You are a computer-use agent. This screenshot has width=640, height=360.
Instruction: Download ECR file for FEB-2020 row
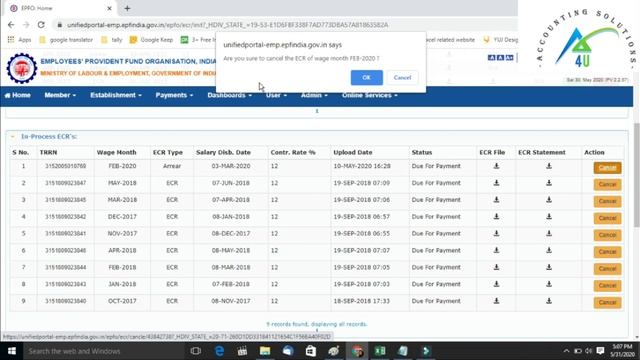tap(496, 166)
